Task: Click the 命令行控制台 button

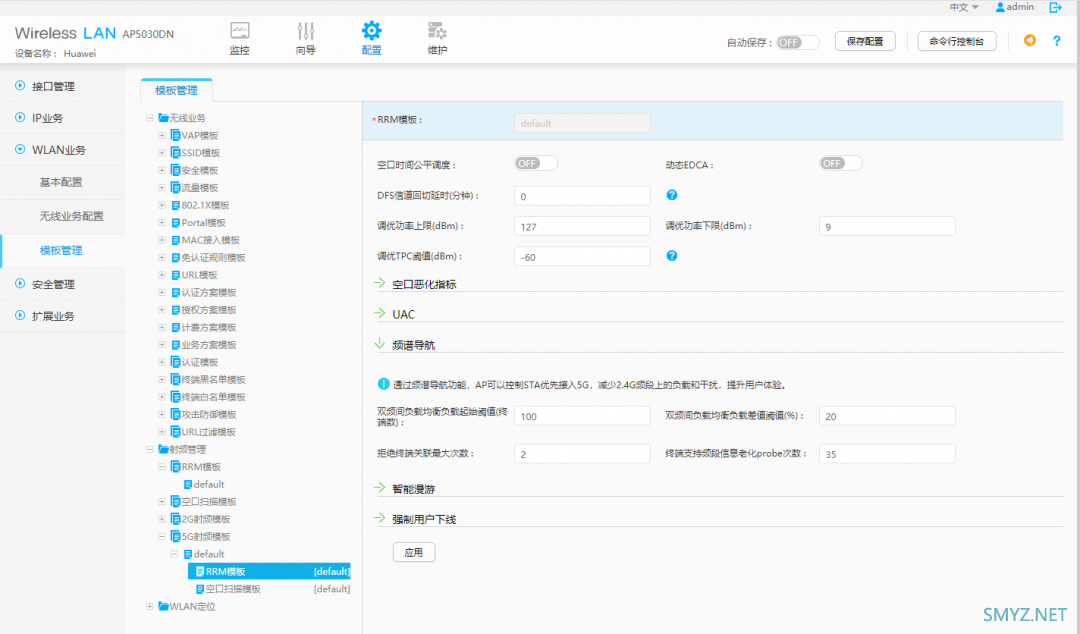Action: point(957,41)
